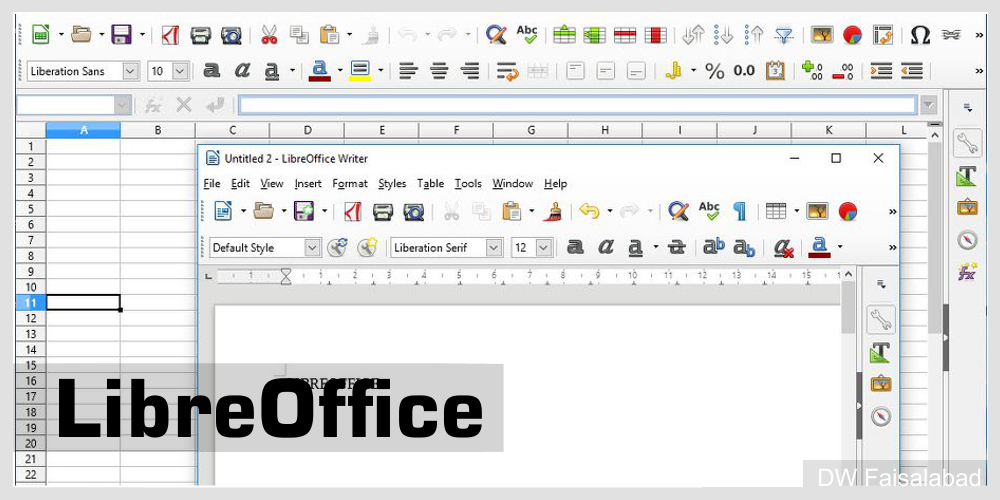1000x500 pixels.
Task: Click AutoFilter funnel icon in Calc toolbar
Action: pyautogui.click(x=783, y=34)
